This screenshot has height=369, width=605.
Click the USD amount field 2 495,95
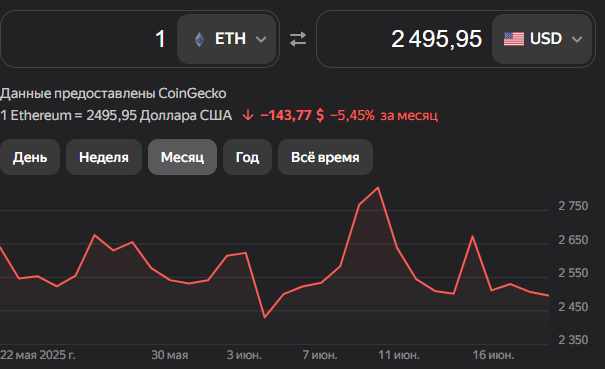pos(436,39)
